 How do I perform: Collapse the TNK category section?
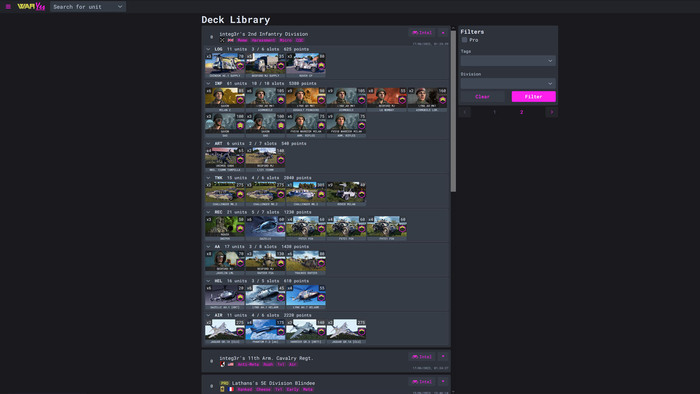point(208,178)
